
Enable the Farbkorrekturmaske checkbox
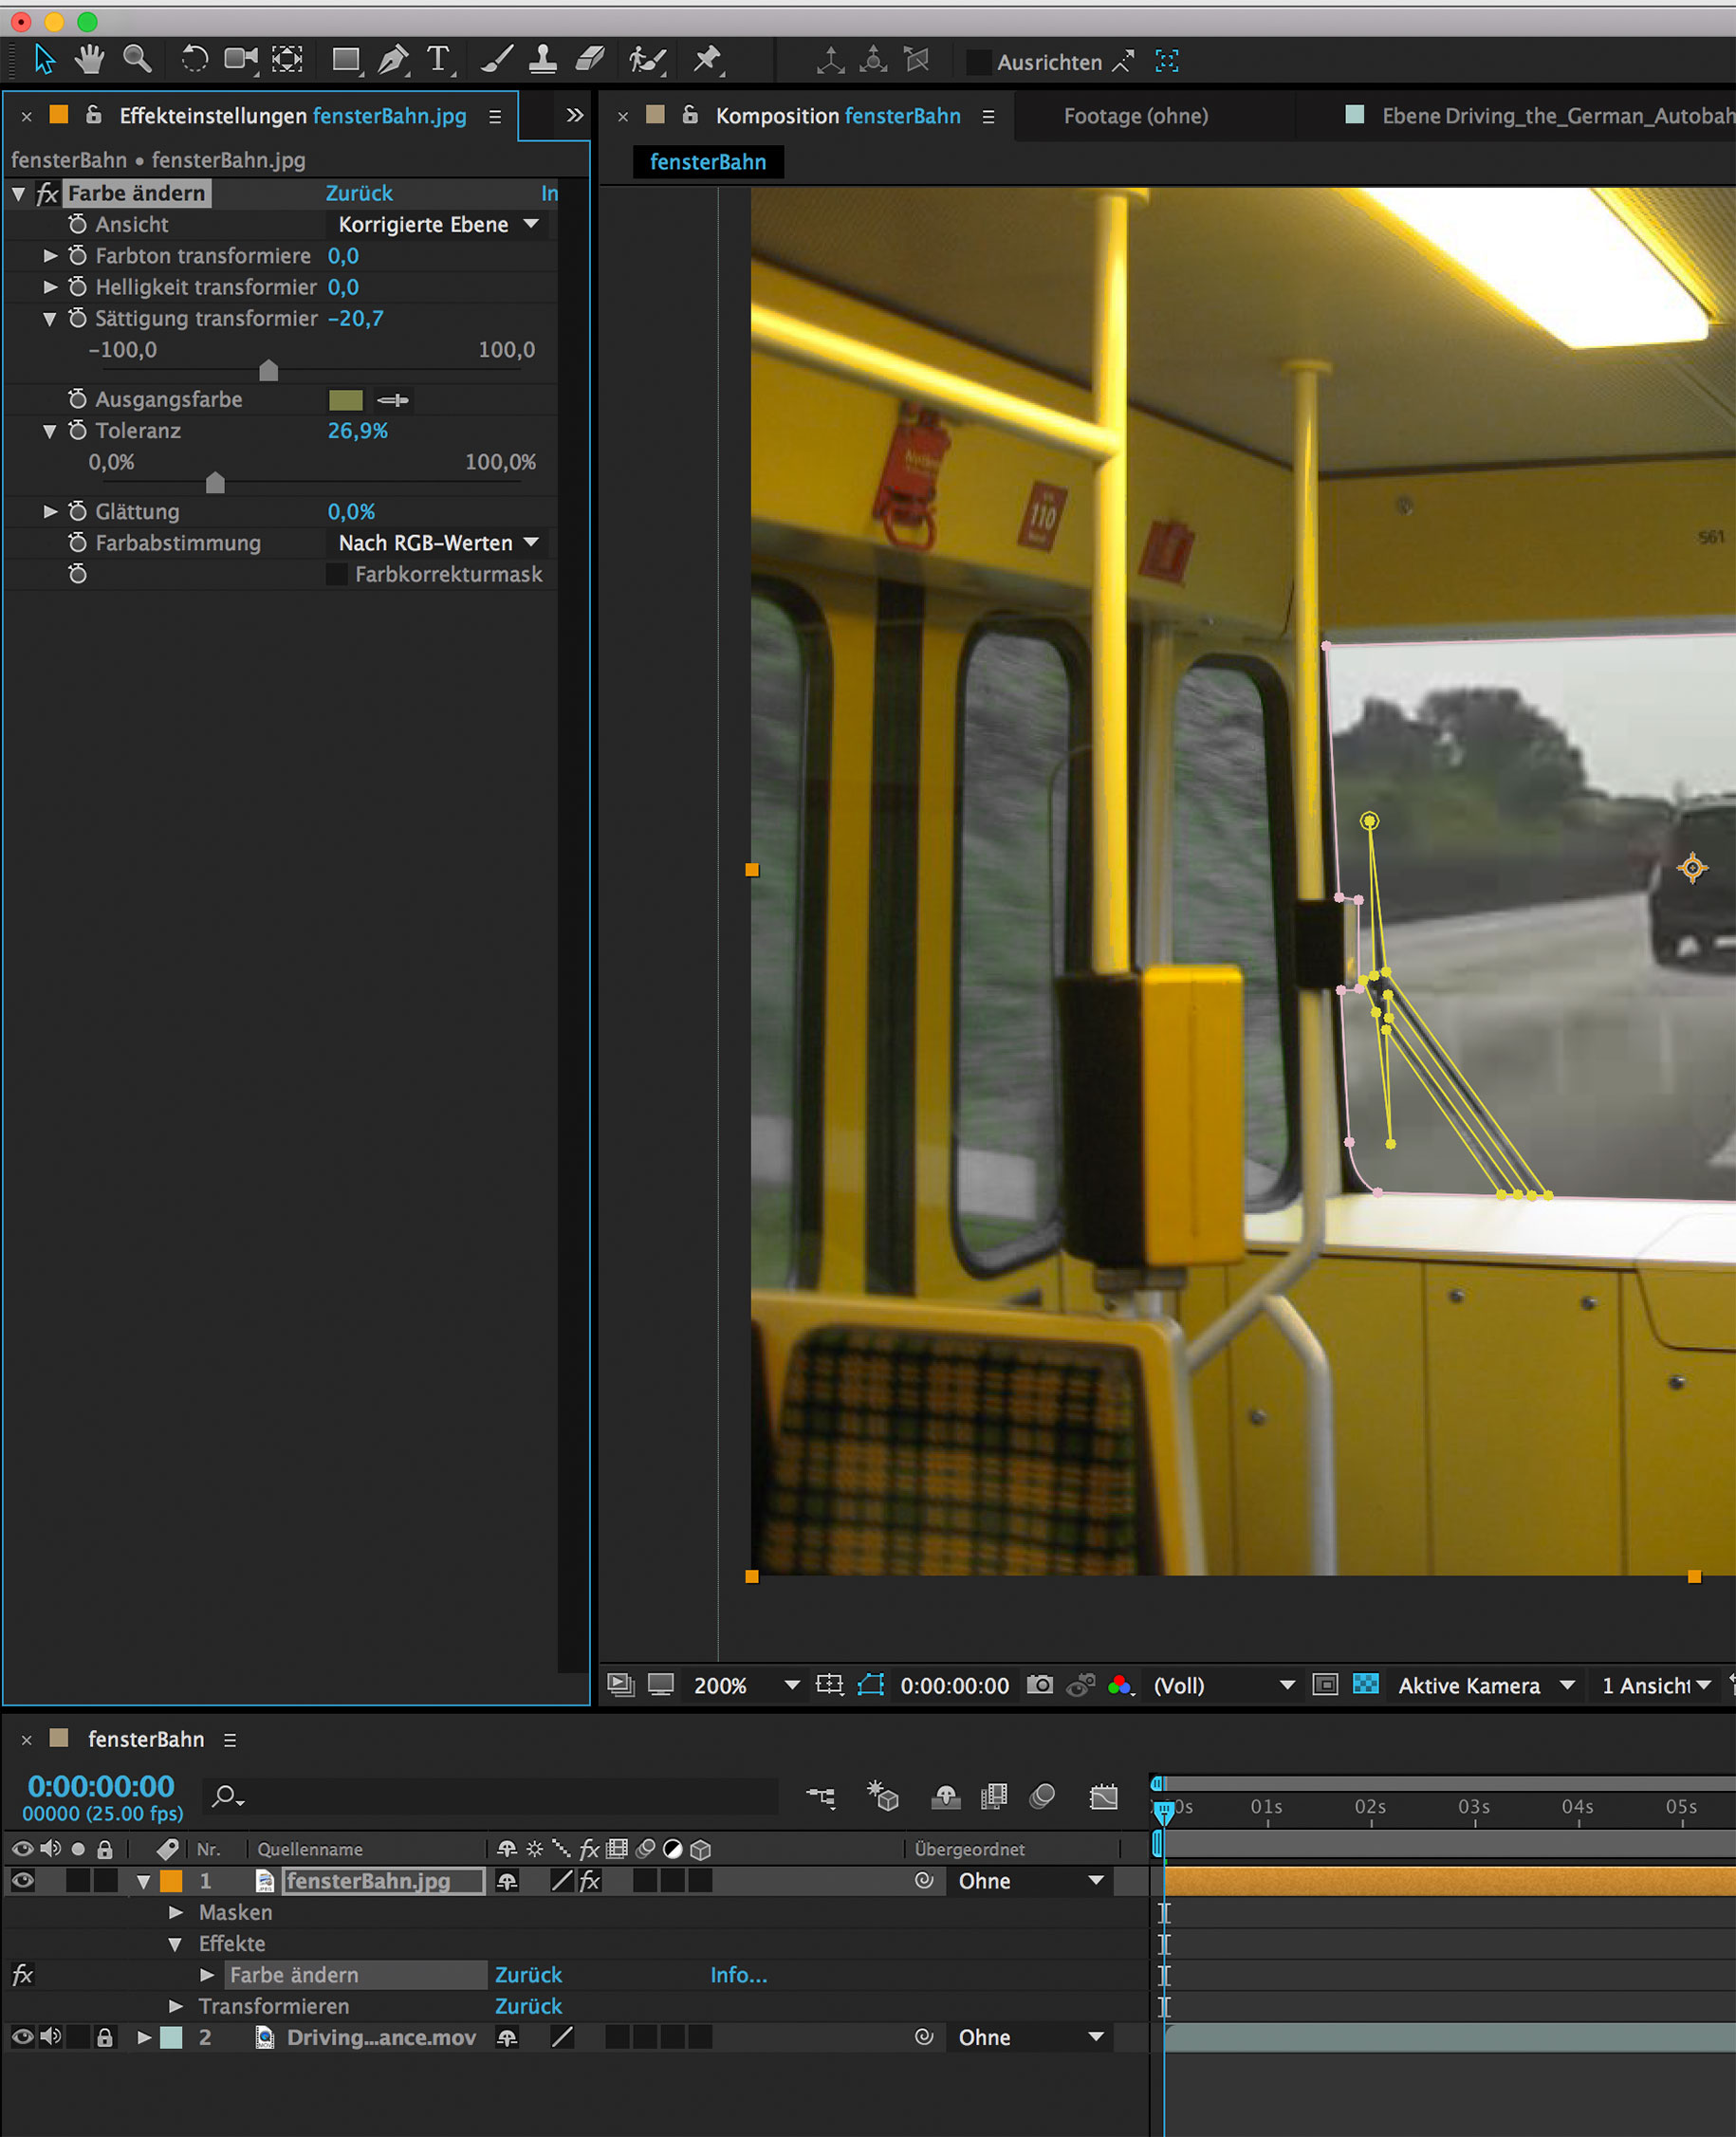click(337, 574)
